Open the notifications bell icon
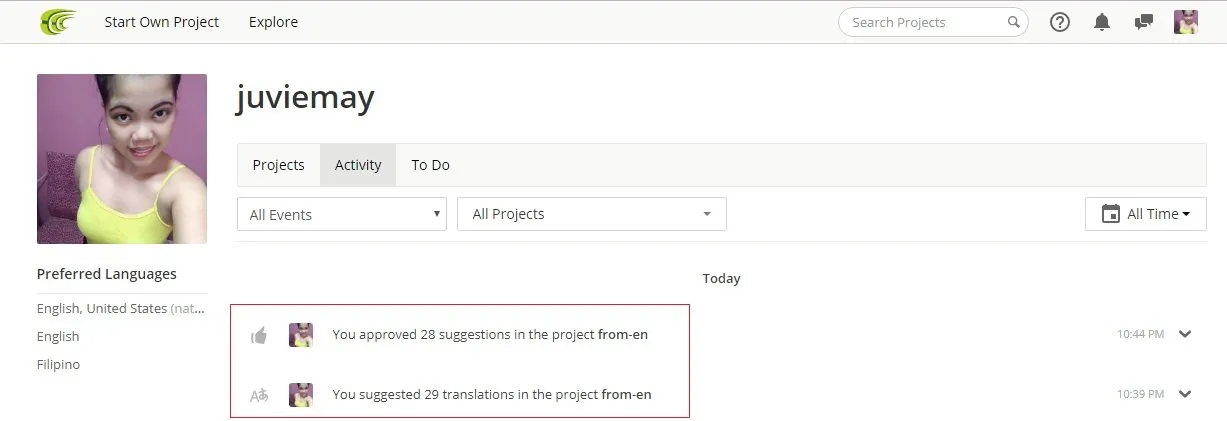The width and height of the screenshot is (1227, 421). [1102, 22]
